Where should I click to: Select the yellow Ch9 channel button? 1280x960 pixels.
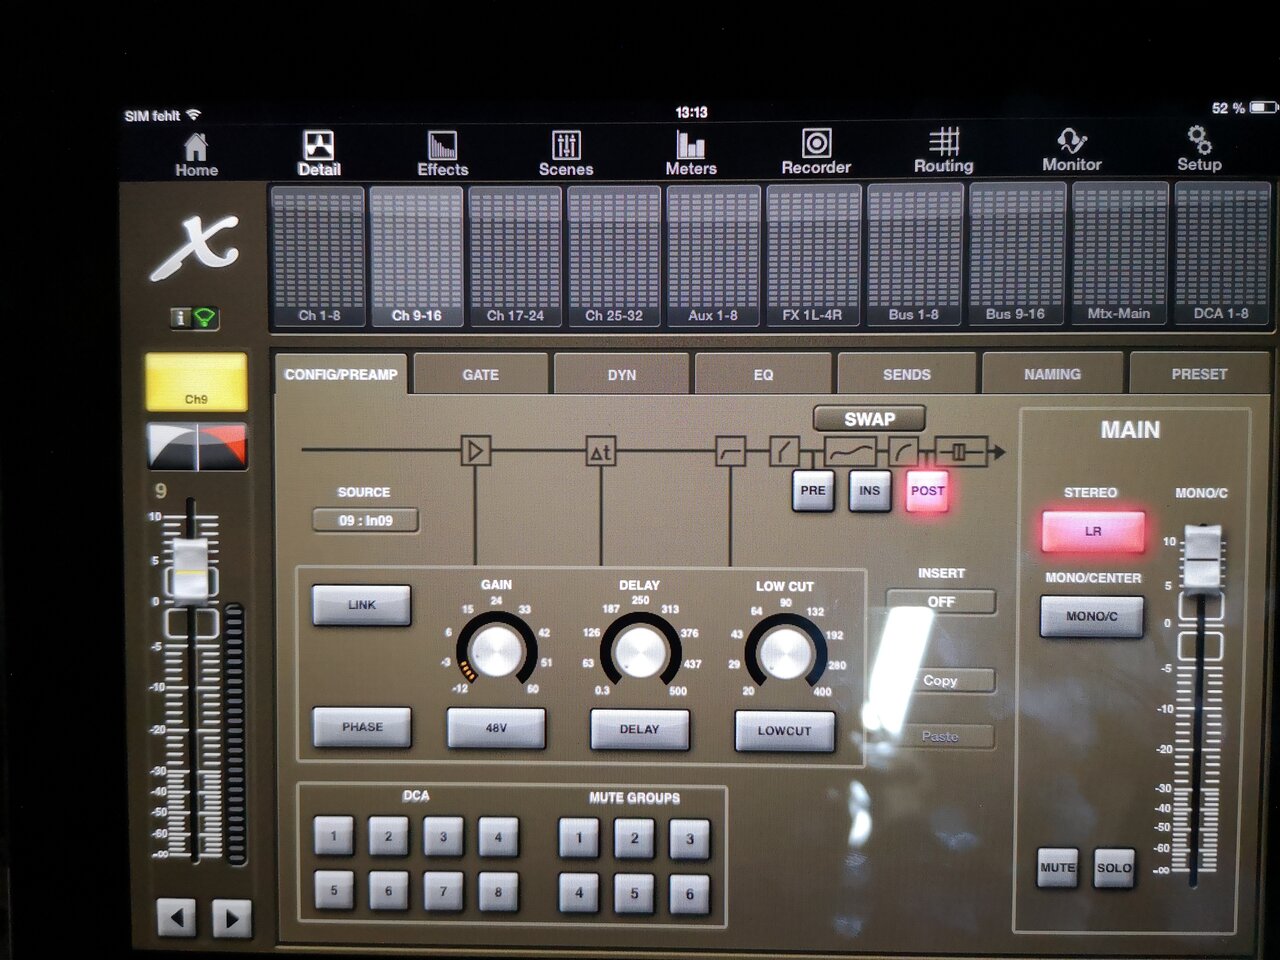(196, 382)
